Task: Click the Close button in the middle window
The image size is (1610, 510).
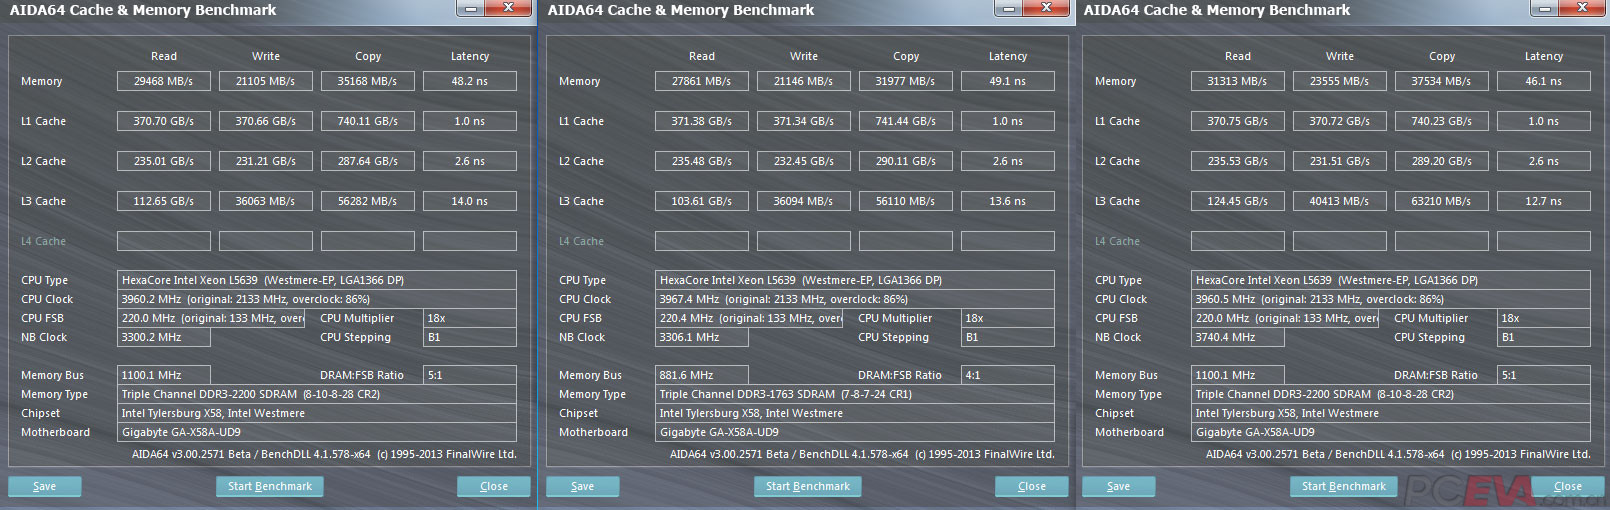Action: [1032, 486]
